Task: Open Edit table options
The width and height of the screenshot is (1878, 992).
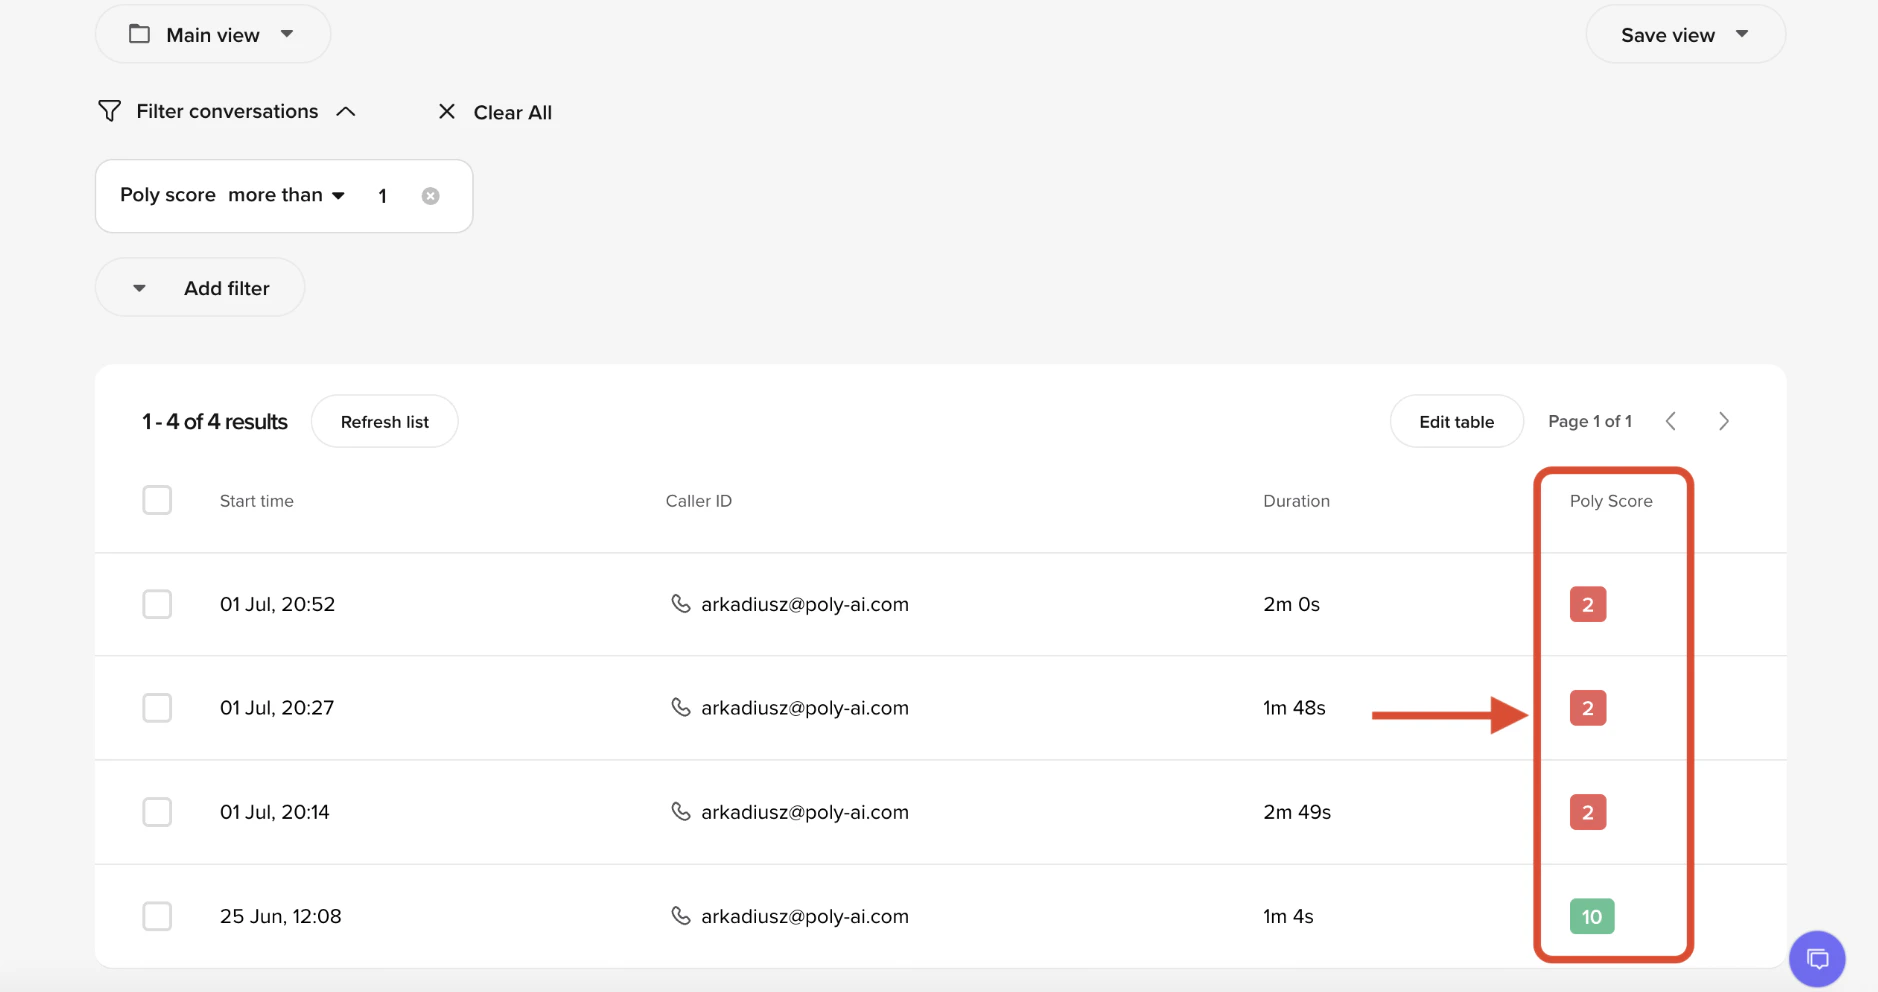Action: coord(1456,422)
